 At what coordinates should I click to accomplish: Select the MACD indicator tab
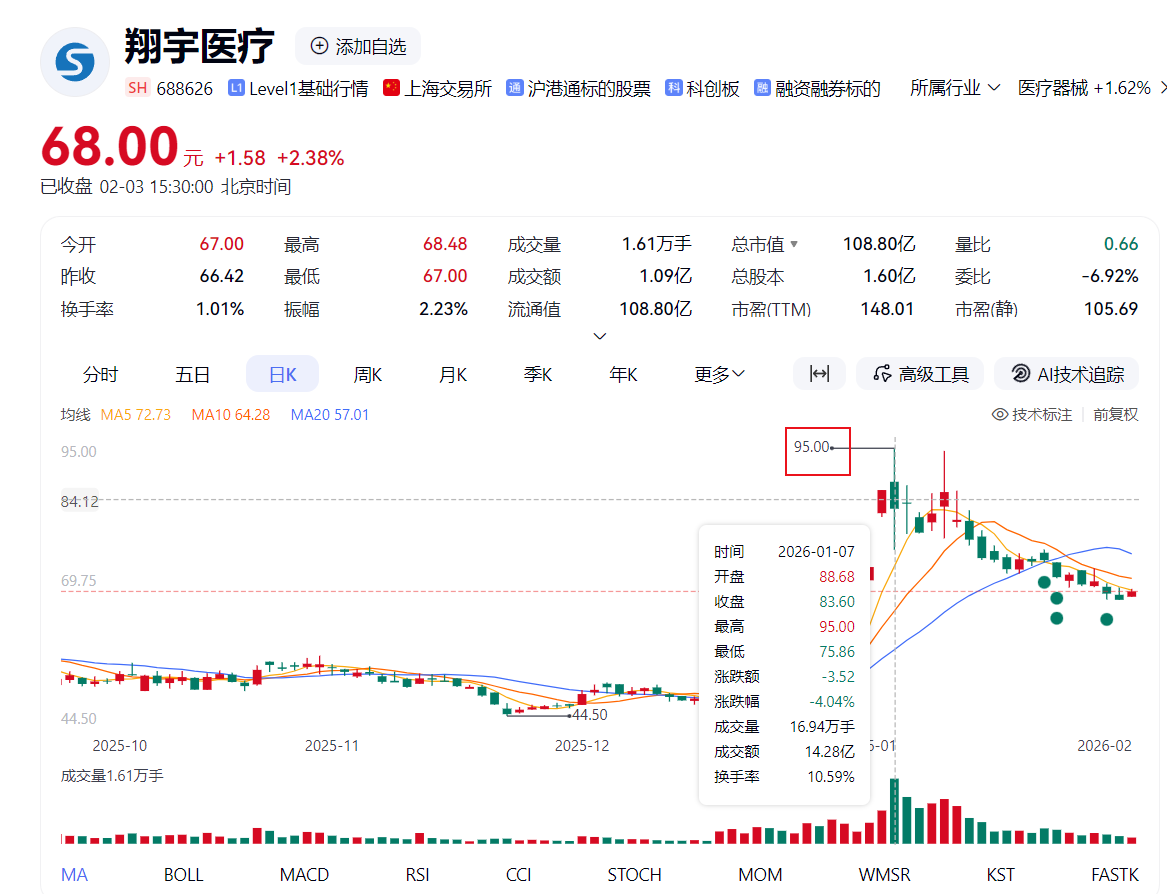click(304, 875)
